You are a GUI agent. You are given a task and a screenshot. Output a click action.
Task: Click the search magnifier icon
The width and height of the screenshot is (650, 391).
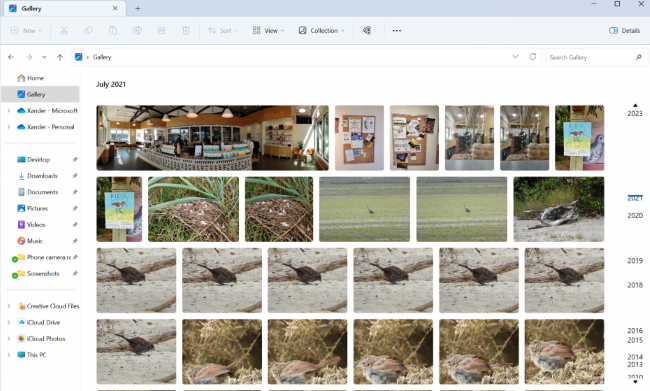tap(639, 57)
